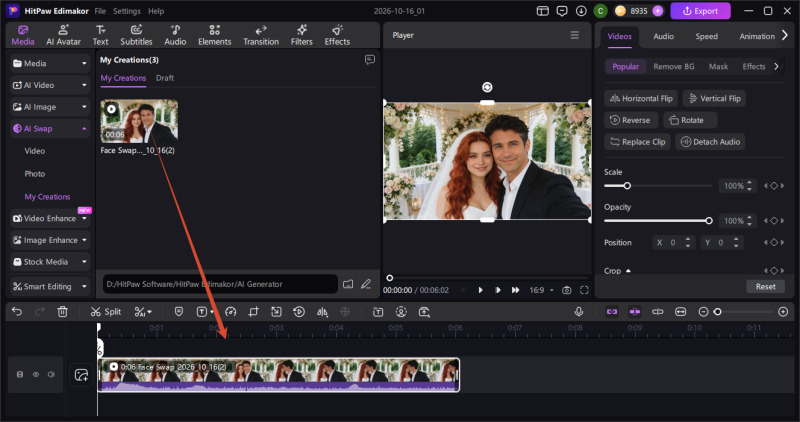Toggle track visibility eye icon
The image size is (800, 422).
click(36, 375)
